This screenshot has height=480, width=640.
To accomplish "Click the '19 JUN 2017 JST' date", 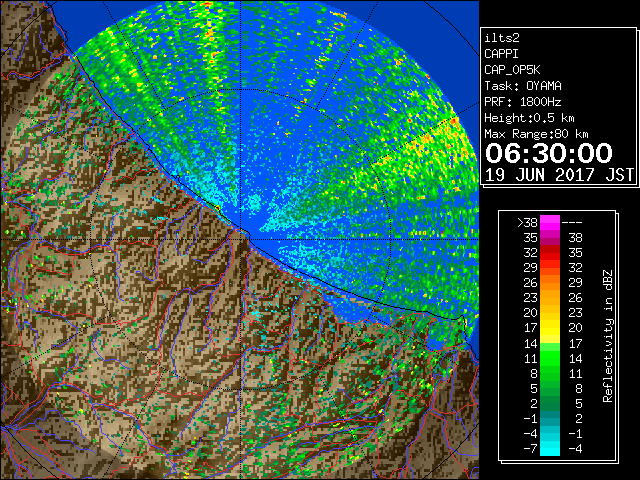I will pos(559,175).
